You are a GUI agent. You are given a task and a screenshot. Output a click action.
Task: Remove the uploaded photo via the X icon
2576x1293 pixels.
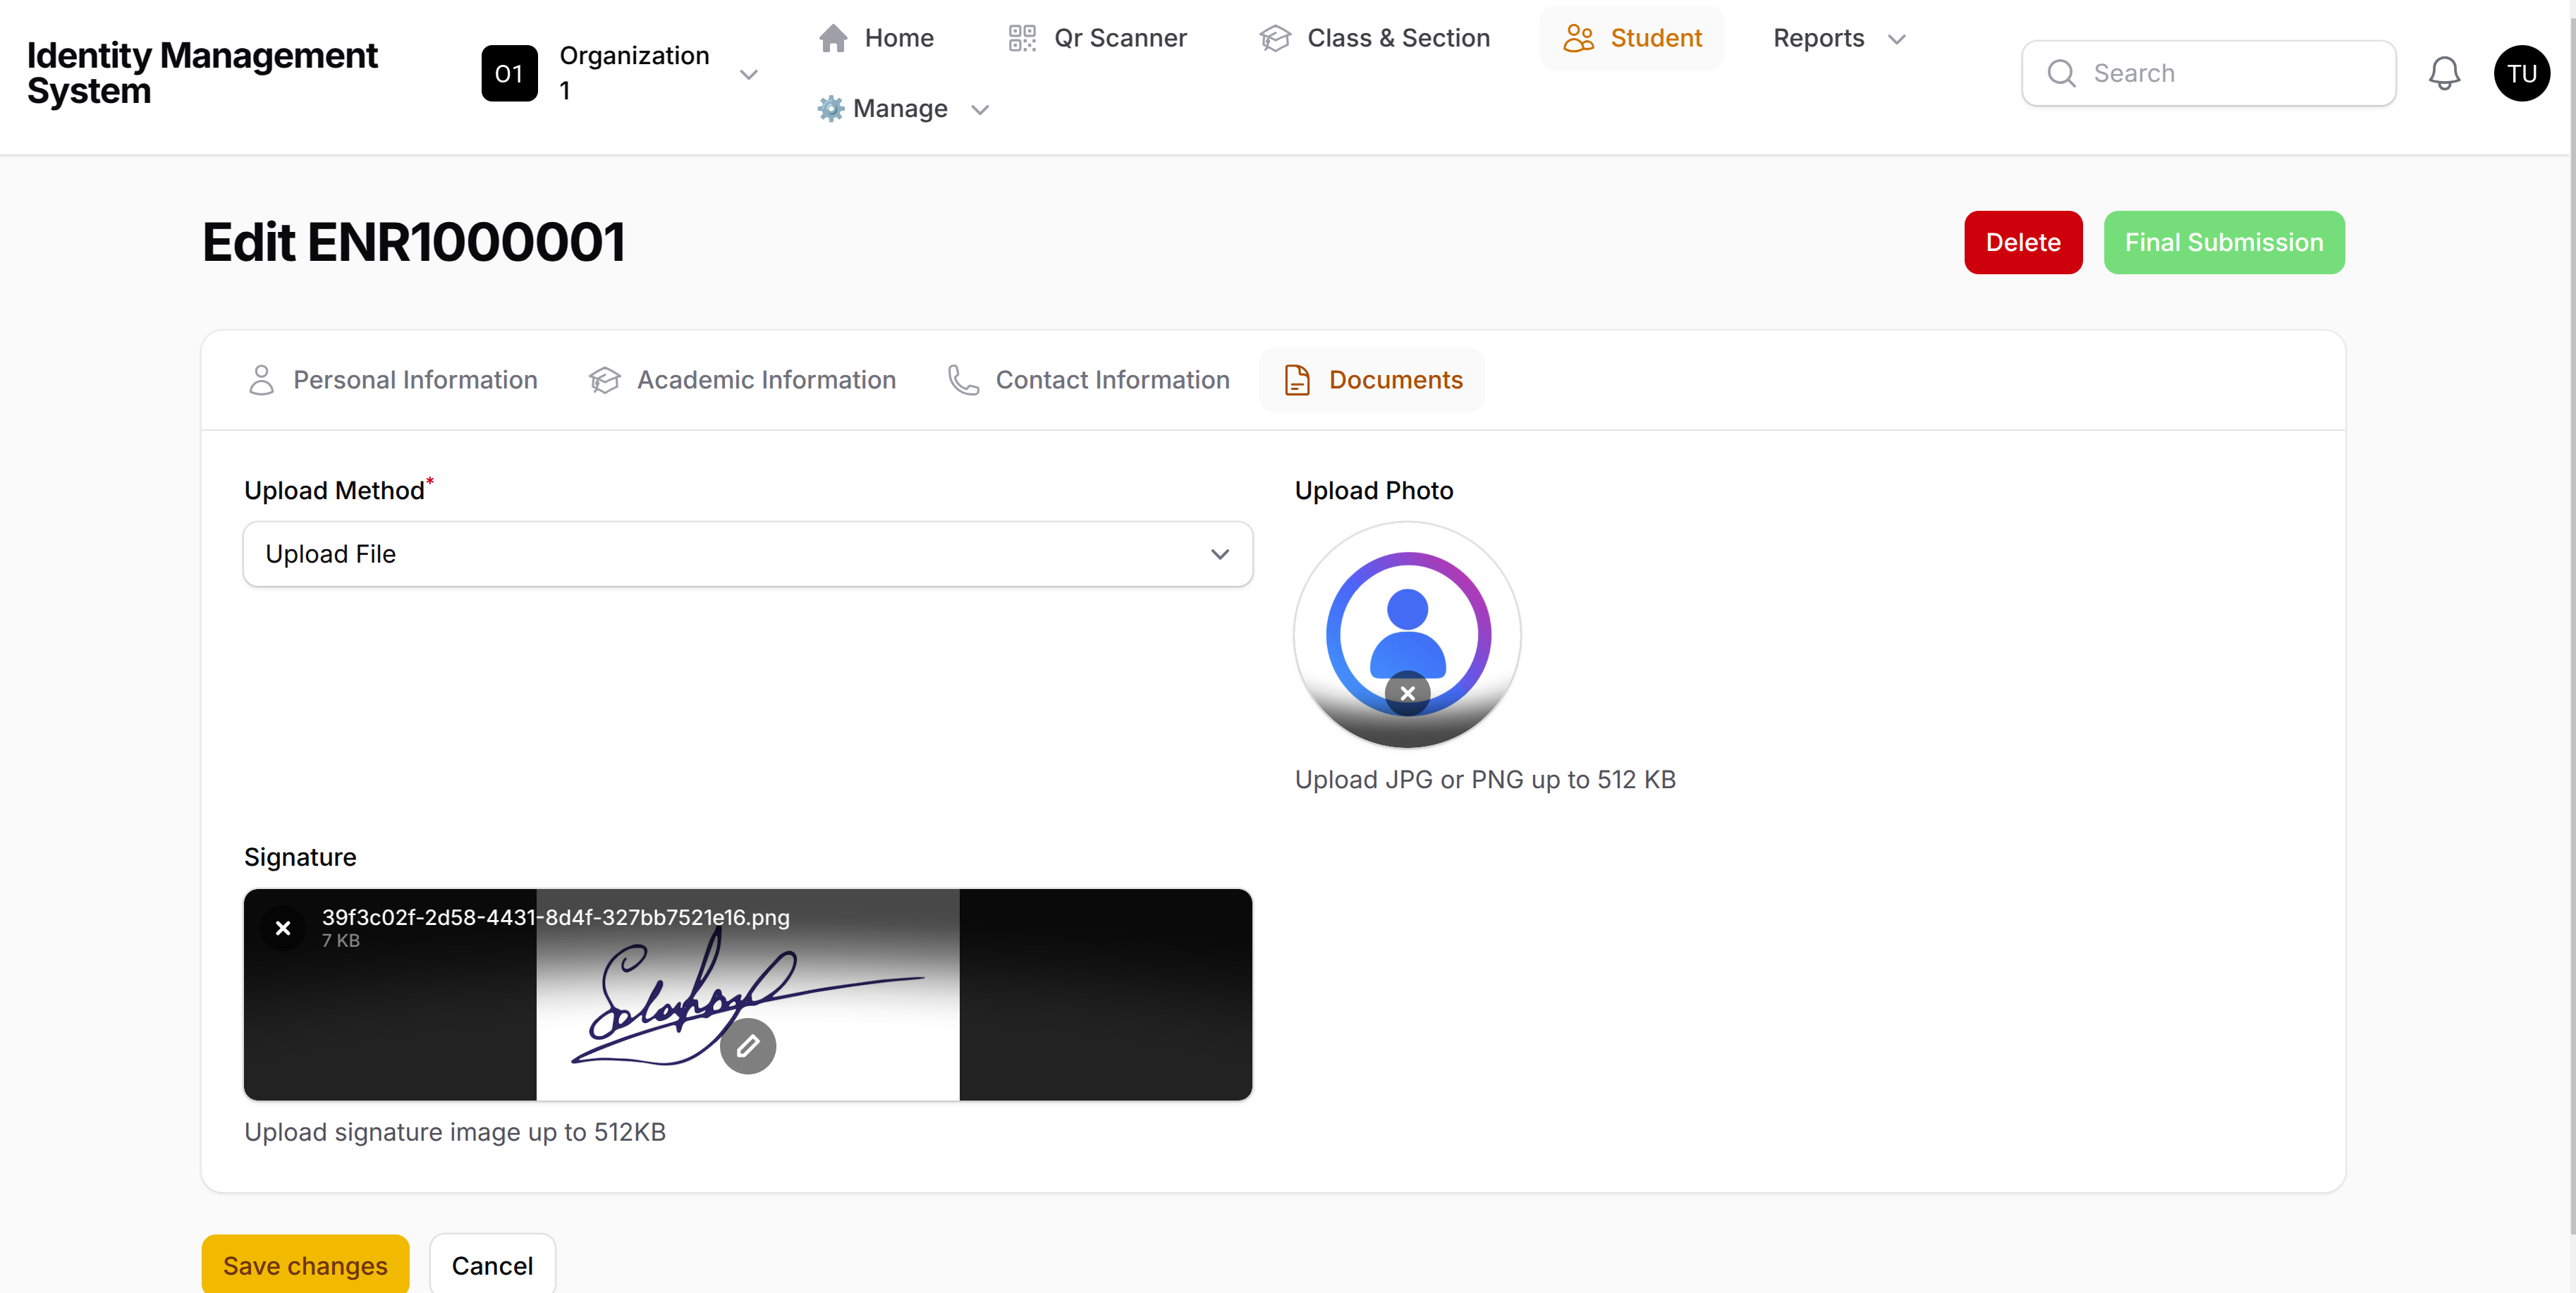click(1407, 693)
